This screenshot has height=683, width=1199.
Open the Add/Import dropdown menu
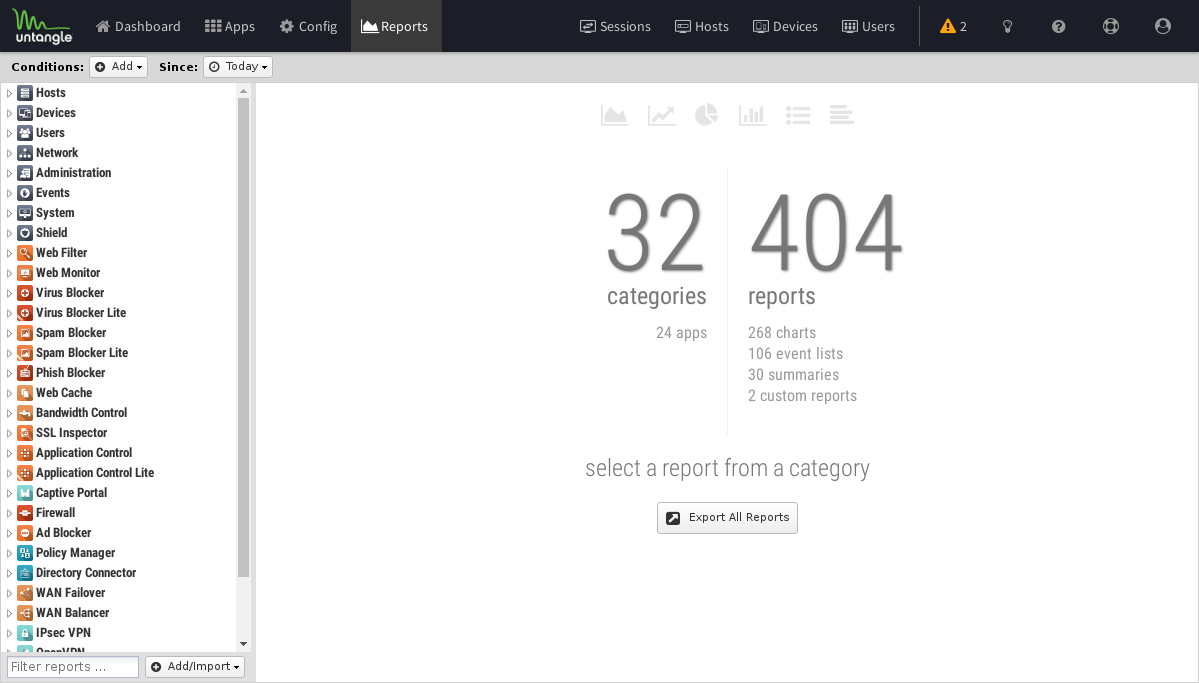pos(195,667)
